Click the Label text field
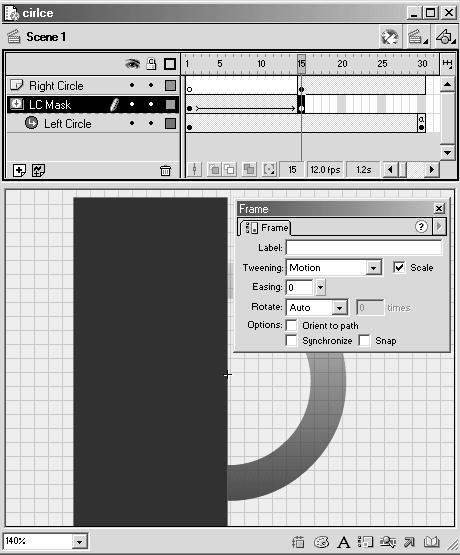This screenshot has width=460, height=555. [364, 247]
